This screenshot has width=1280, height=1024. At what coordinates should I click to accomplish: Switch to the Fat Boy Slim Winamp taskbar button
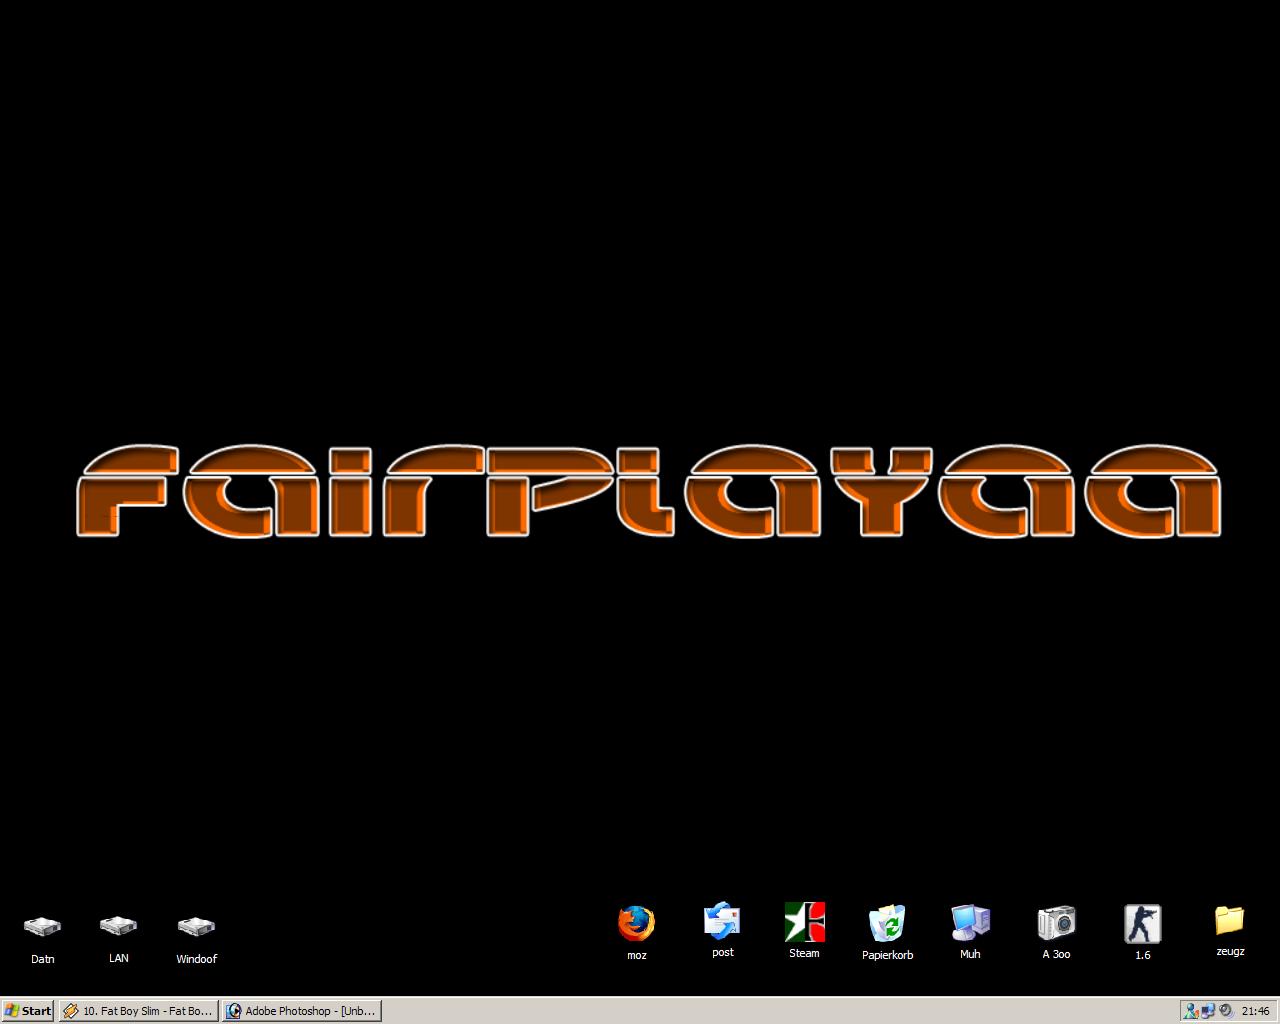(138, 1011)
